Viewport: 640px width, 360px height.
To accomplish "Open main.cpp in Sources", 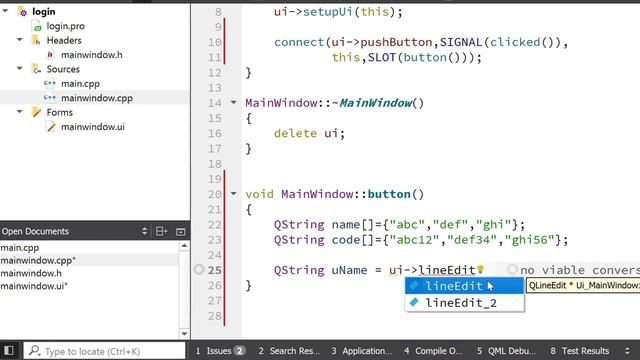I will point(80,84).
